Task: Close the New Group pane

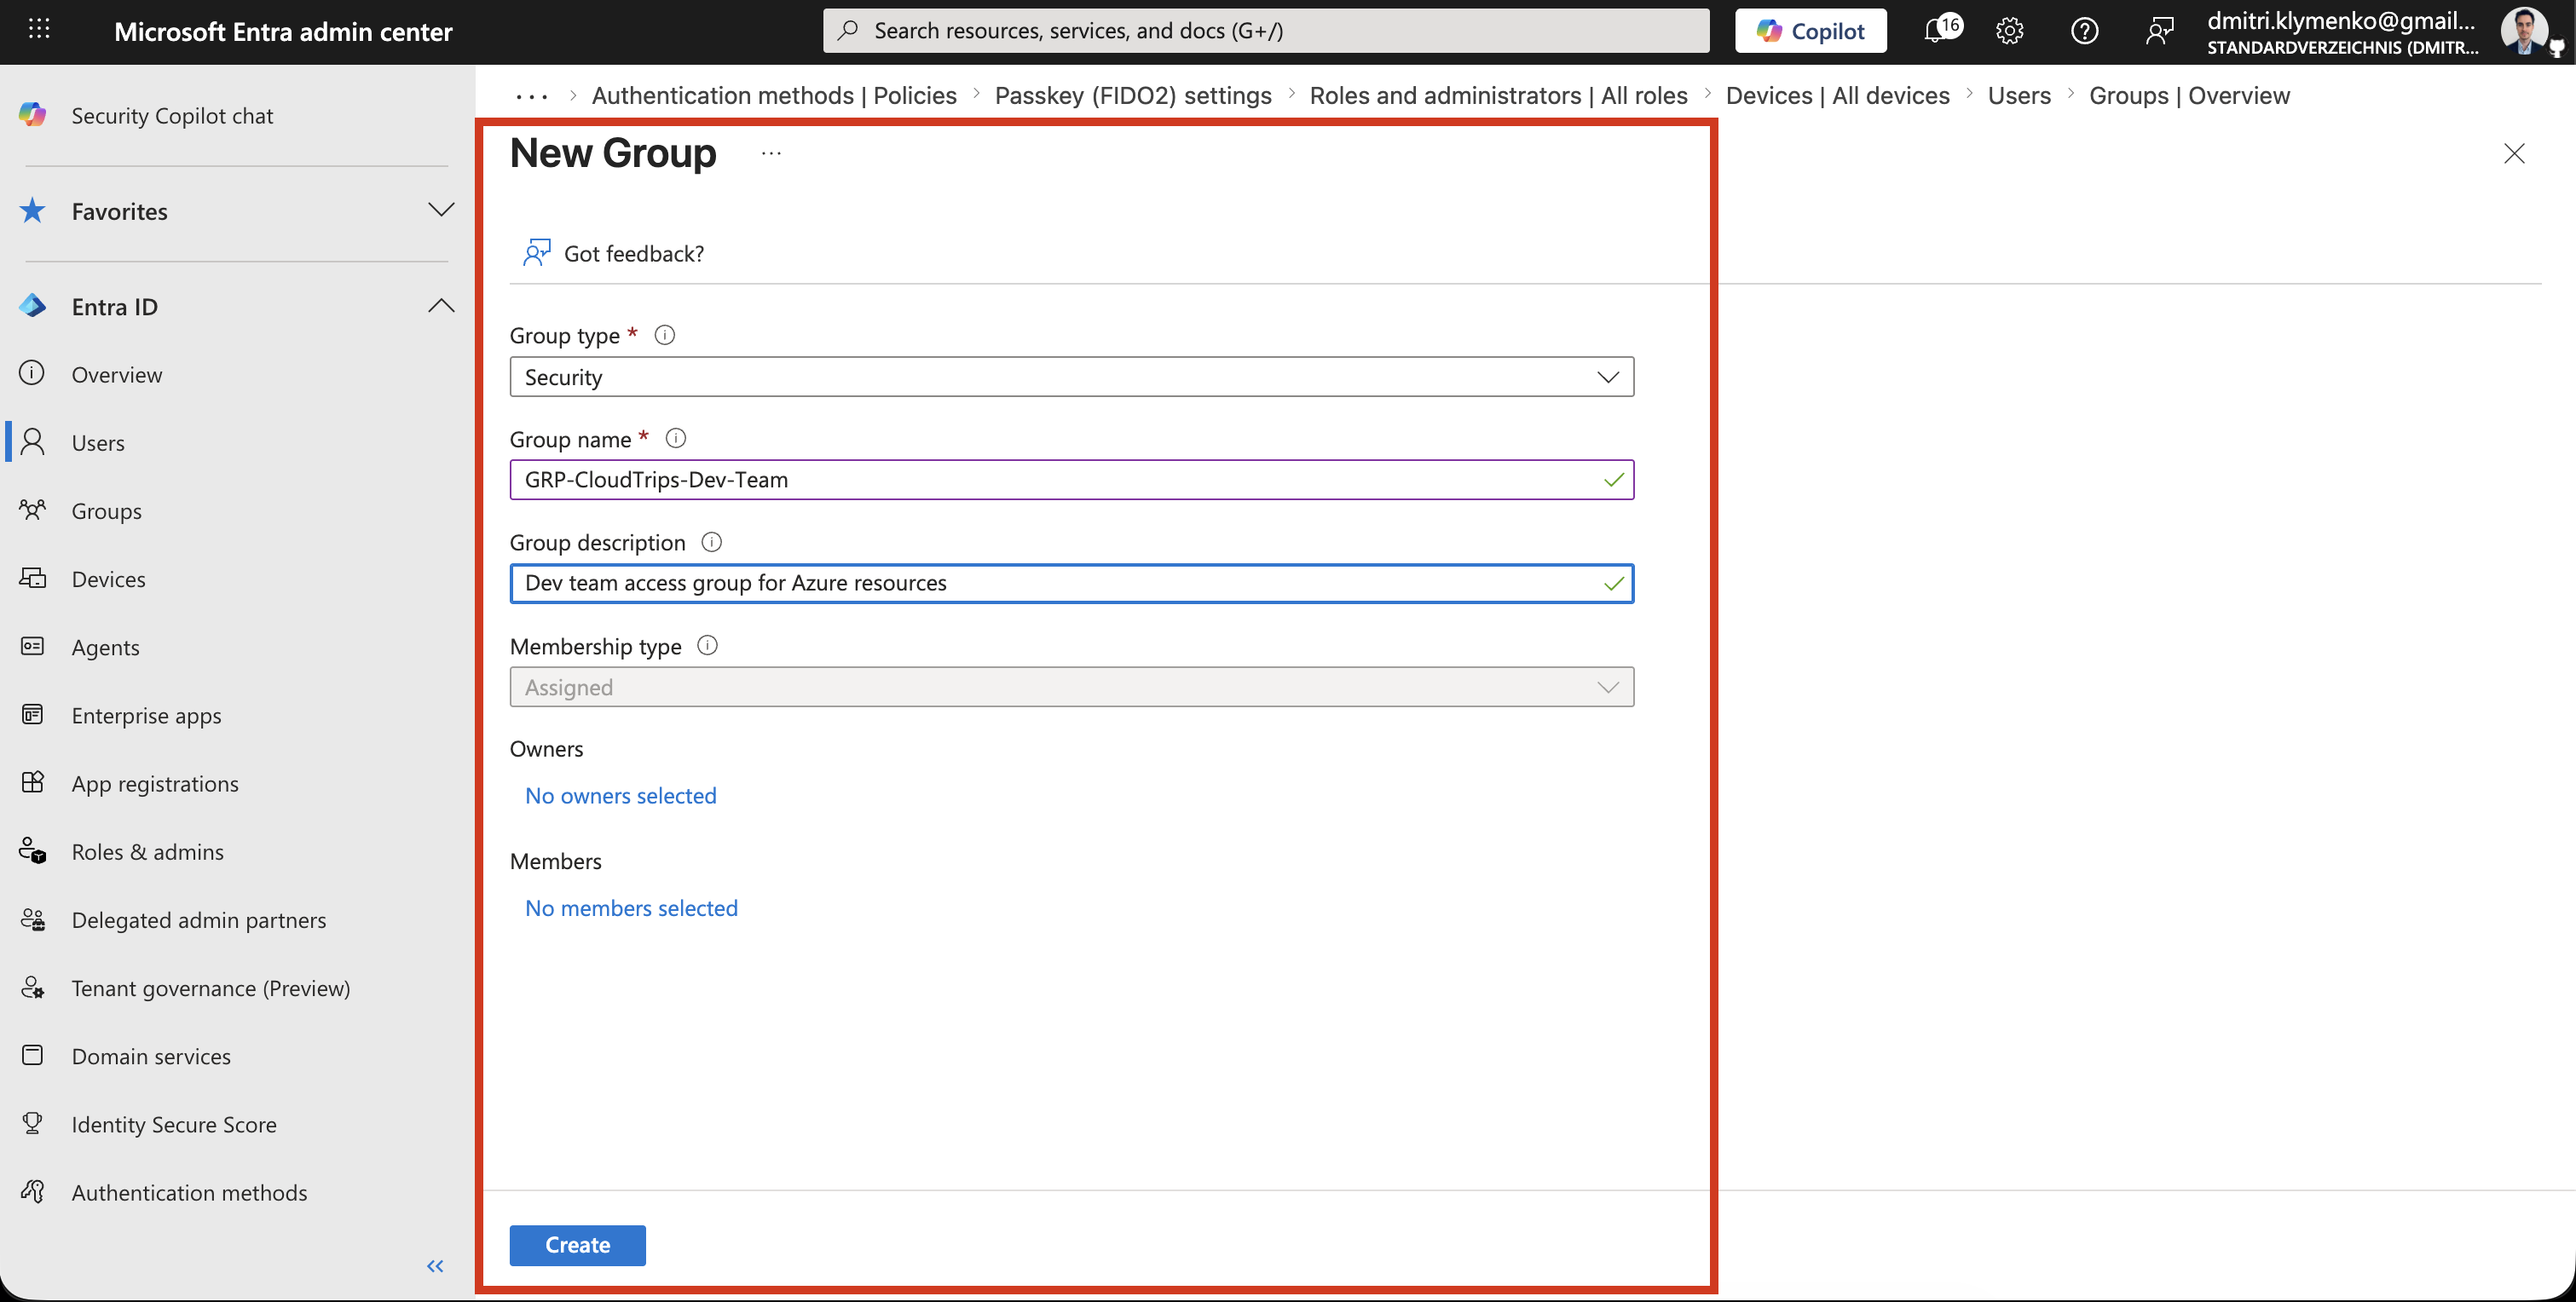Action: pyautogui.click(x=2514, y=153)
